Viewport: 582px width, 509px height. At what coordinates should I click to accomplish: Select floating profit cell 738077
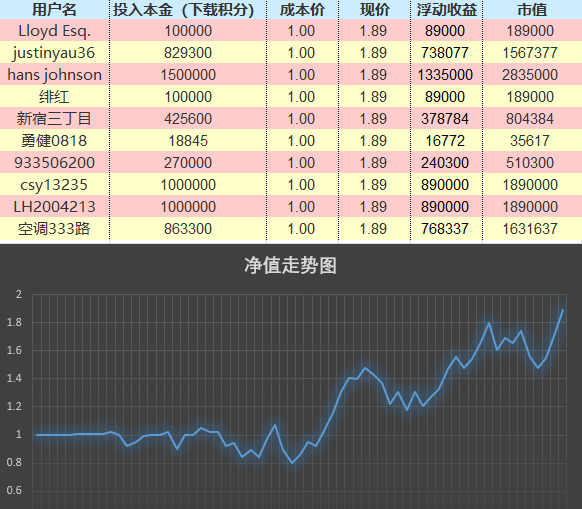(x=446, y=52)
